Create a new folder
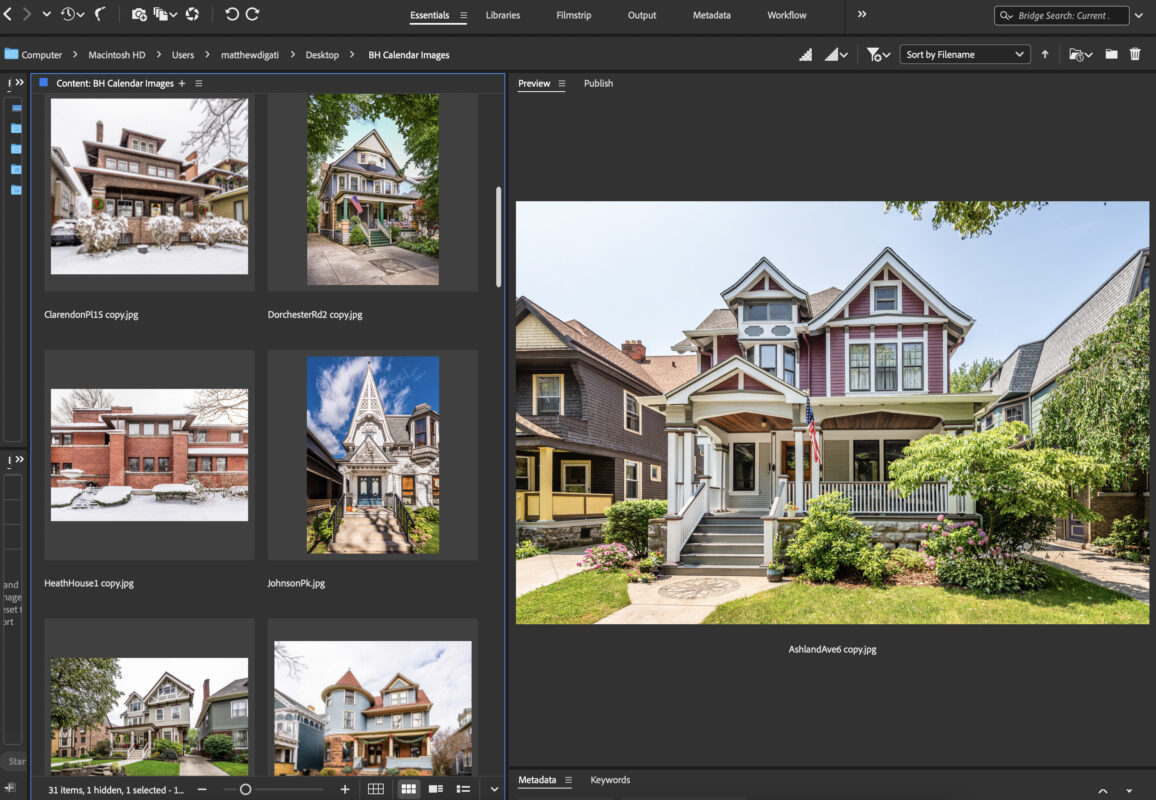This screenshot has height=800, width=1156. 1111,55
